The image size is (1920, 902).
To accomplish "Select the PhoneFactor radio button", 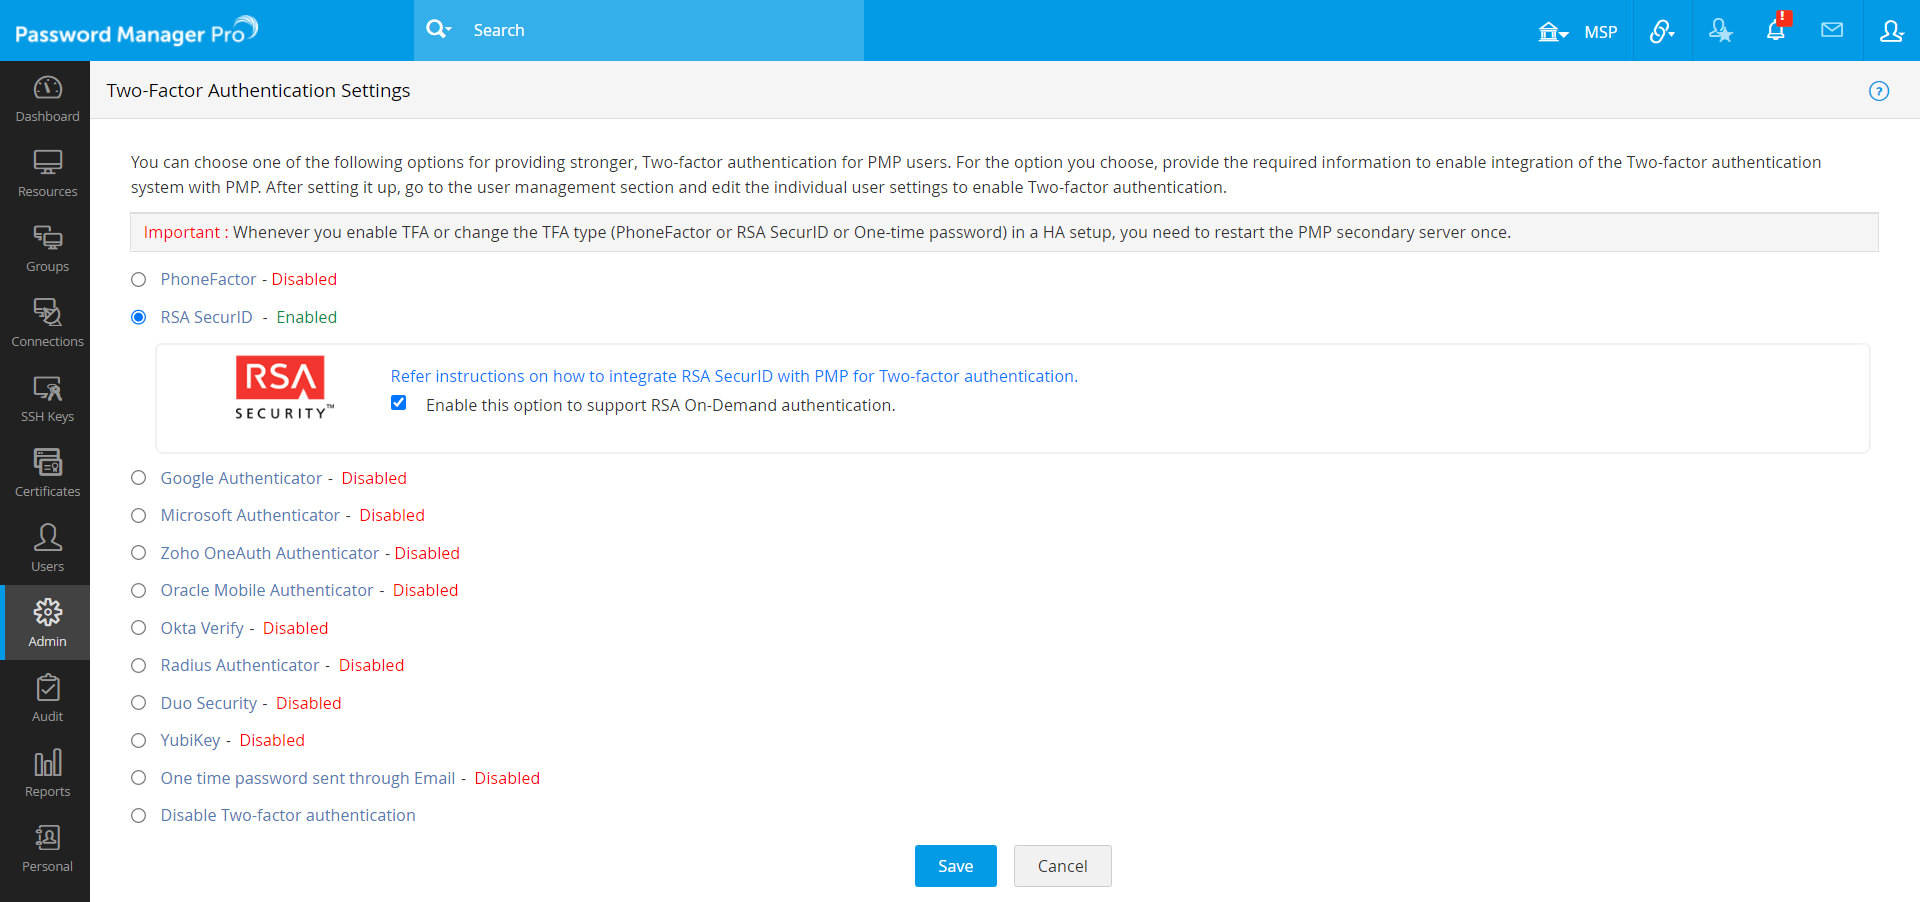I will tap(139, 280).
